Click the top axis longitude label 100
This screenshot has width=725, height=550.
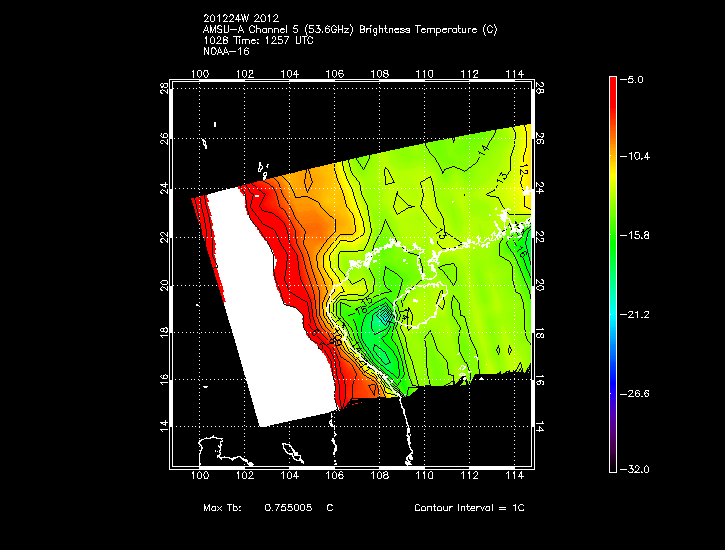(199, 73)
